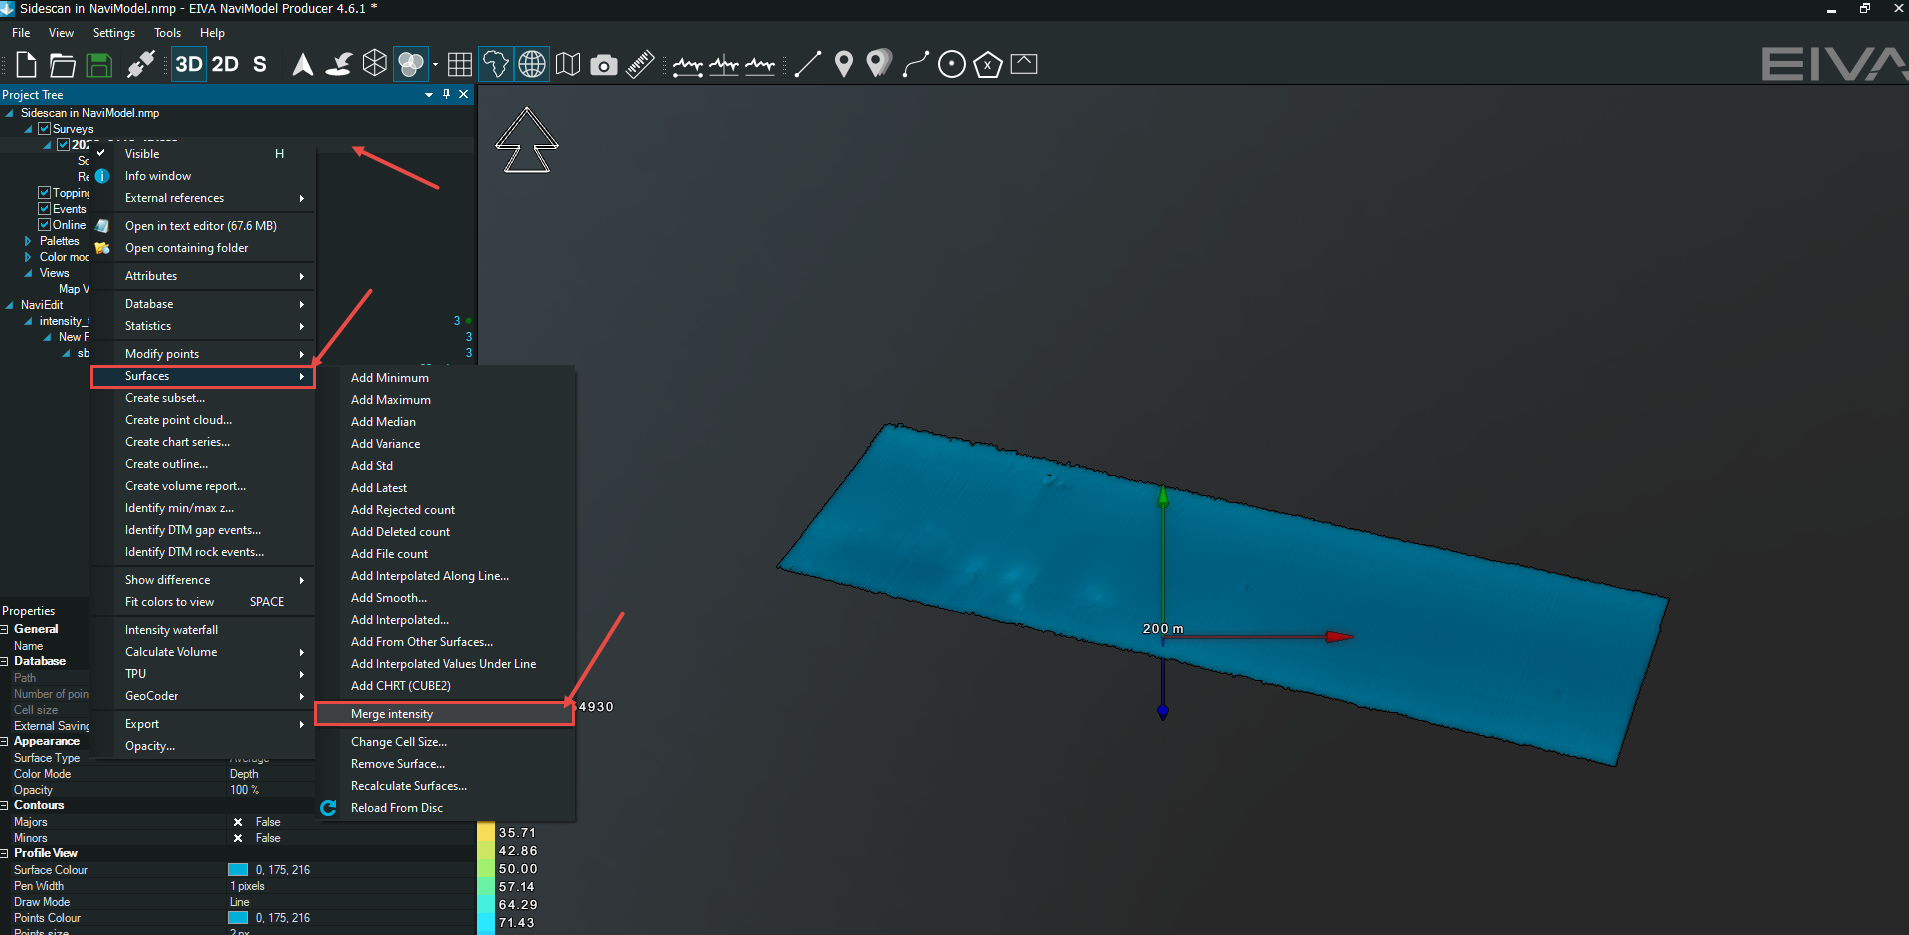Collapse the Contours properties section

coord(5,805)
